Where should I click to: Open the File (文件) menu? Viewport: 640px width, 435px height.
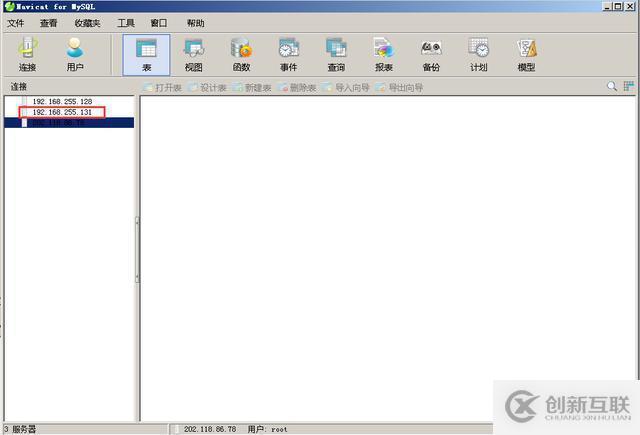pyautogui.click(x=16, y=23)
